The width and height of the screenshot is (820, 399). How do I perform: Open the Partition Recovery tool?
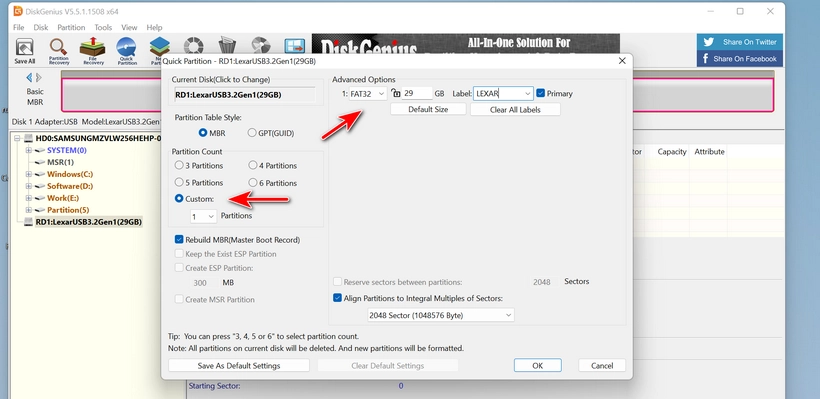tap(59, 51)
